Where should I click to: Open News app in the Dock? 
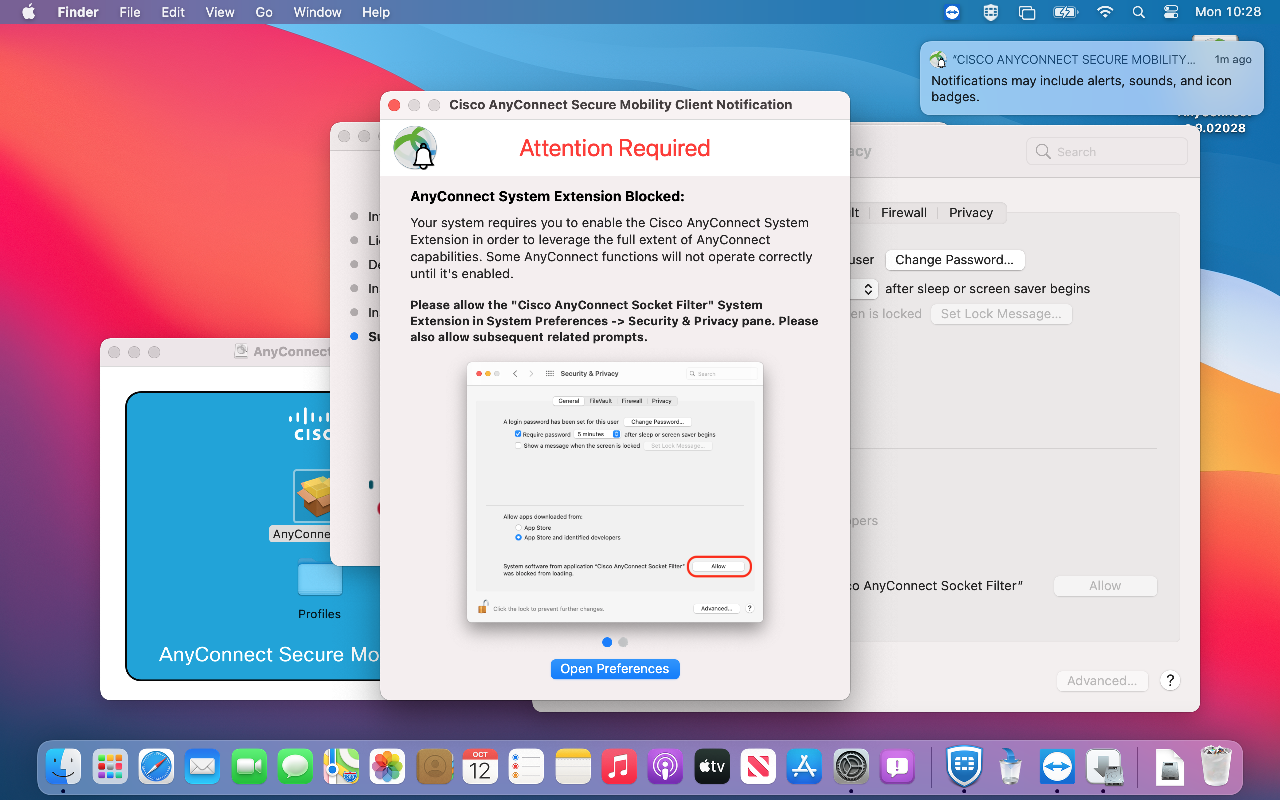pos(758,767)
